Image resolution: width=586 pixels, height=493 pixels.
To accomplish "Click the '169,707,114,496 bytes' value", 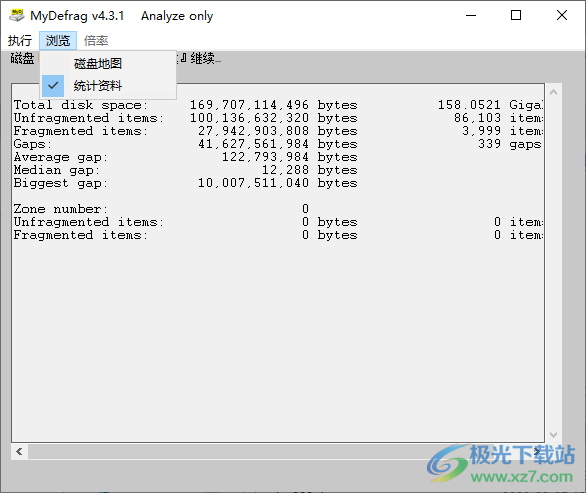I will click(274, 105).
